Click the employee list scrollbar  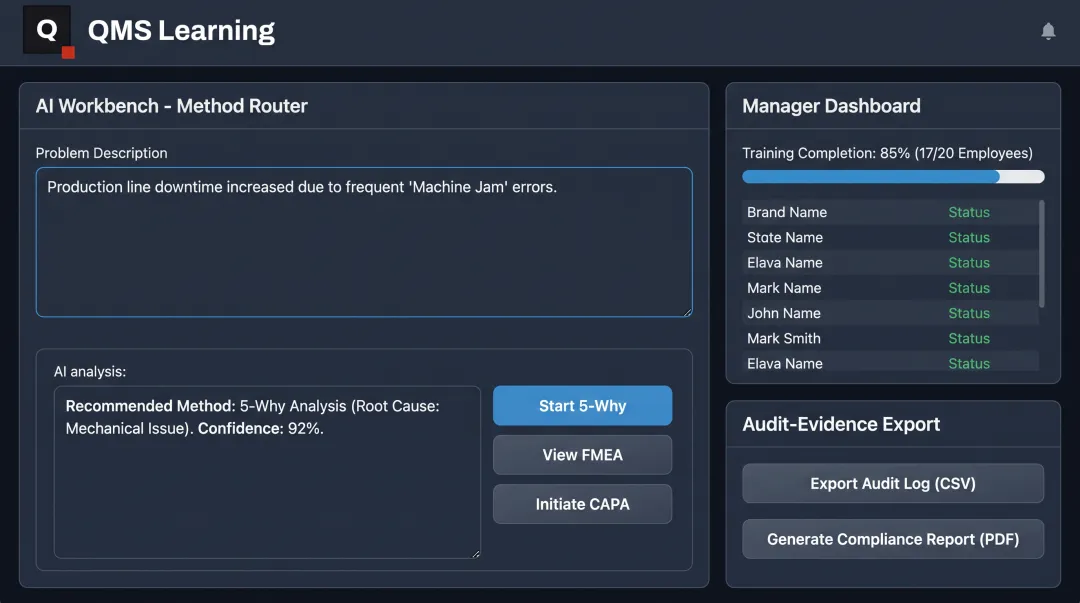1041,254
